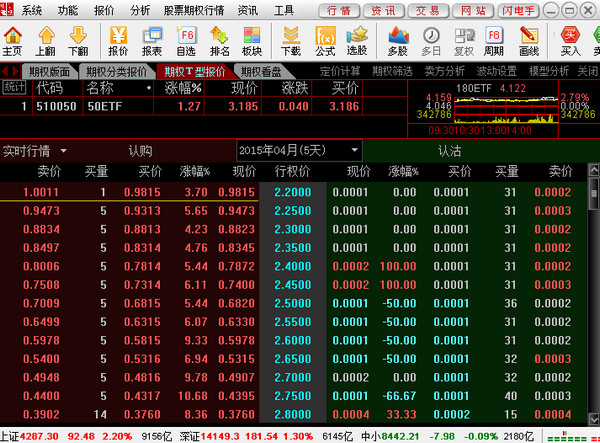Go to previous page with 上翻 icon
Screen dimensions: 600x443
pos(45,40)
